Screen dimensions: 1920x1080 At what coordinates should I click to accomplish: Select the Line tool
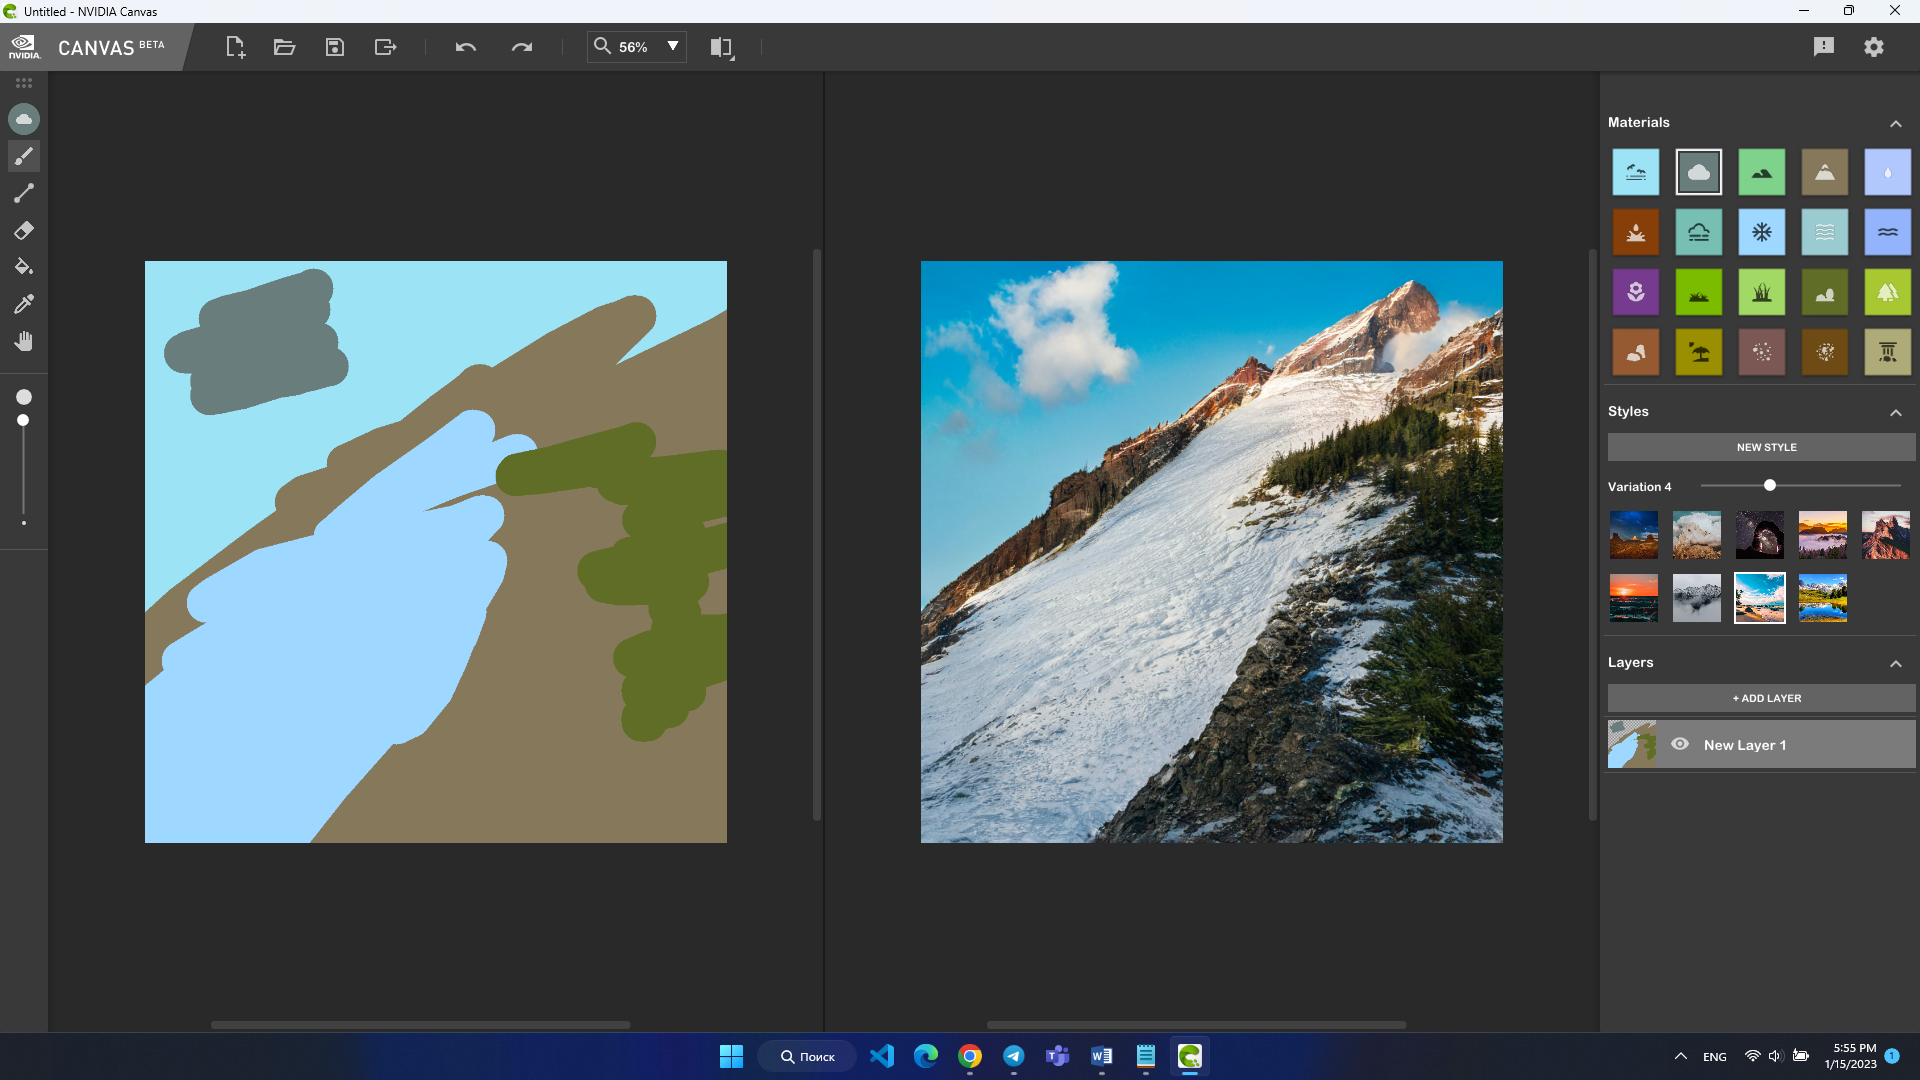[x=24, y=193]
